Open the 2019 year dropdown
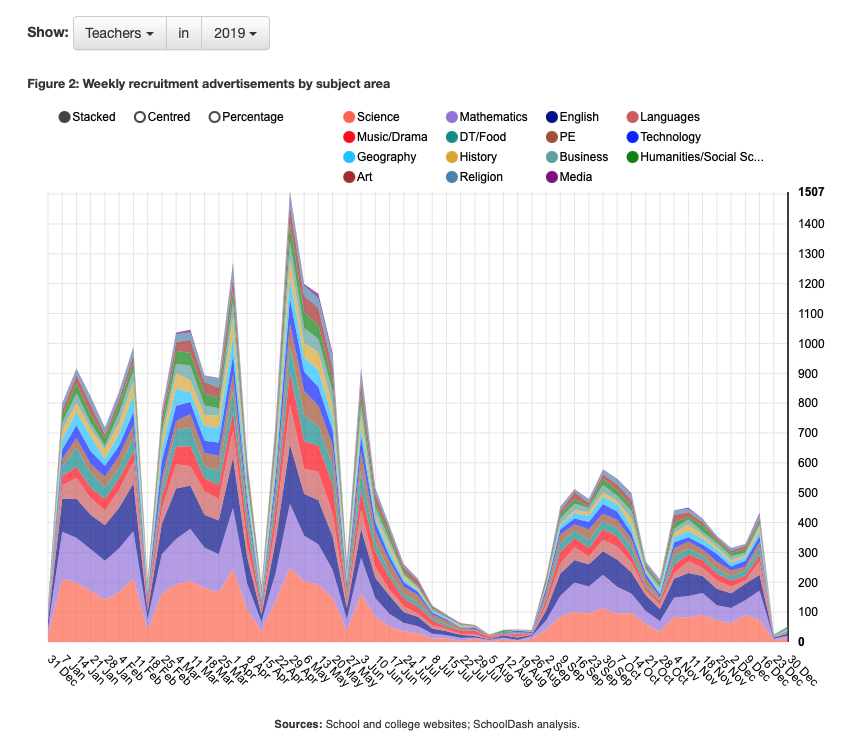 (235, 33)
